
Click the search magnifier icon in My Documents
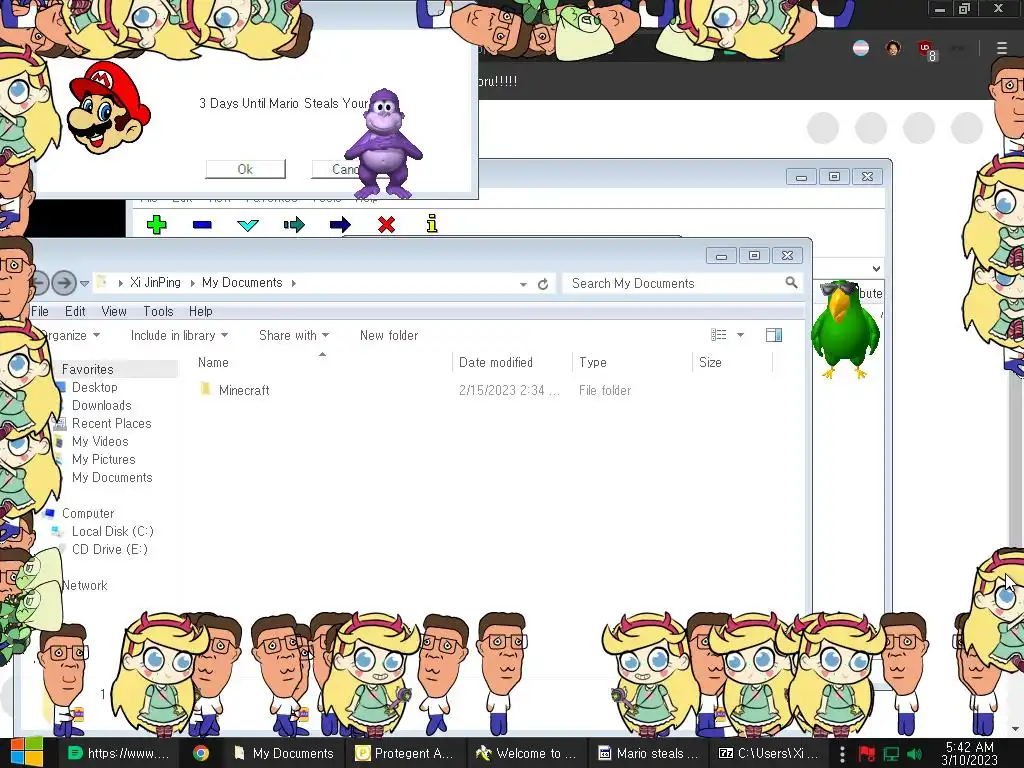(792, 283)
